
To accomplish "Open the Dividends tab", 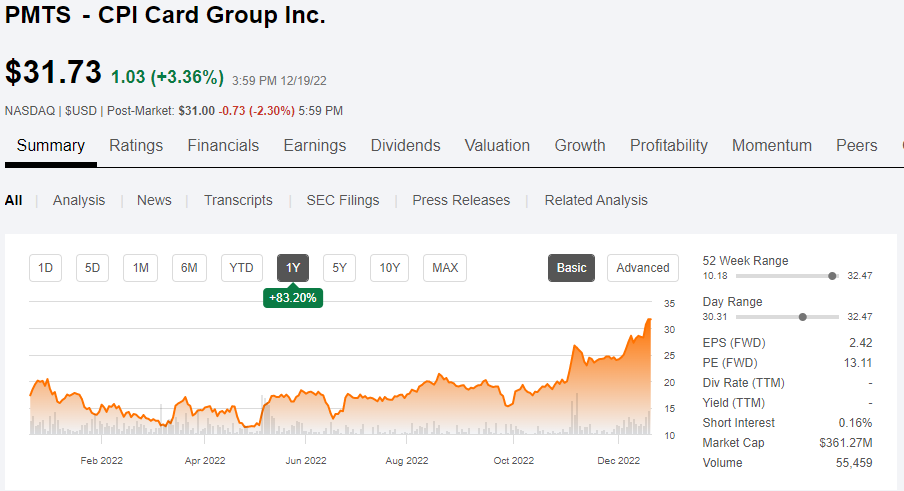I will tap(405, 146).
